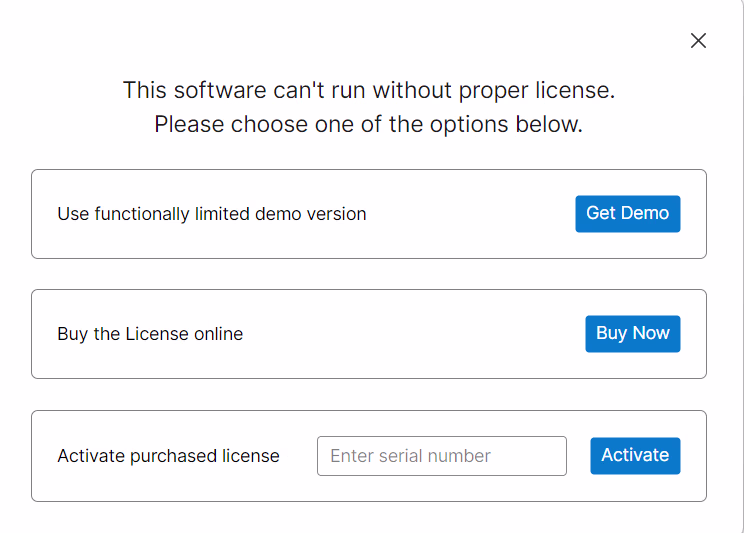Click the 'Buy the License online' label
Viewport: 744px width, 533px height.
(x=150, y=334)
